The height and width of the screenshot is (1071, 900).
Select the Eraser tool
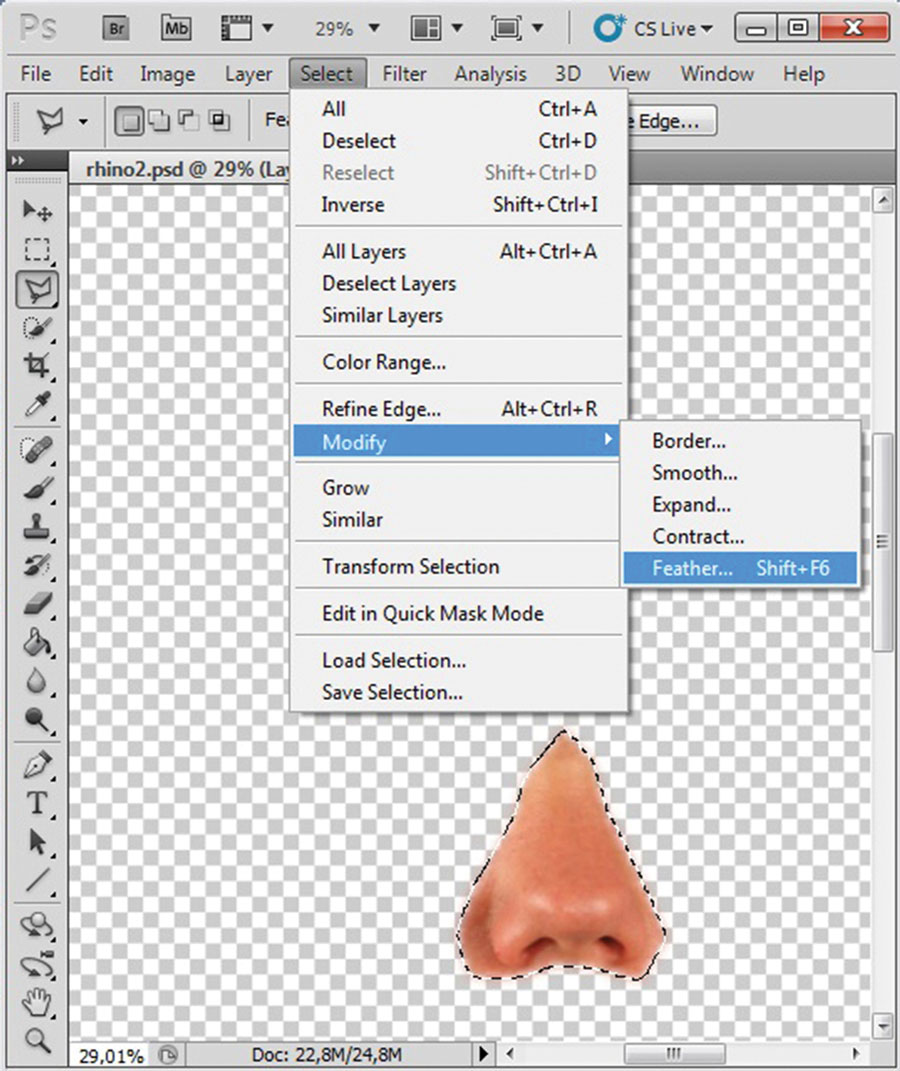37,603
